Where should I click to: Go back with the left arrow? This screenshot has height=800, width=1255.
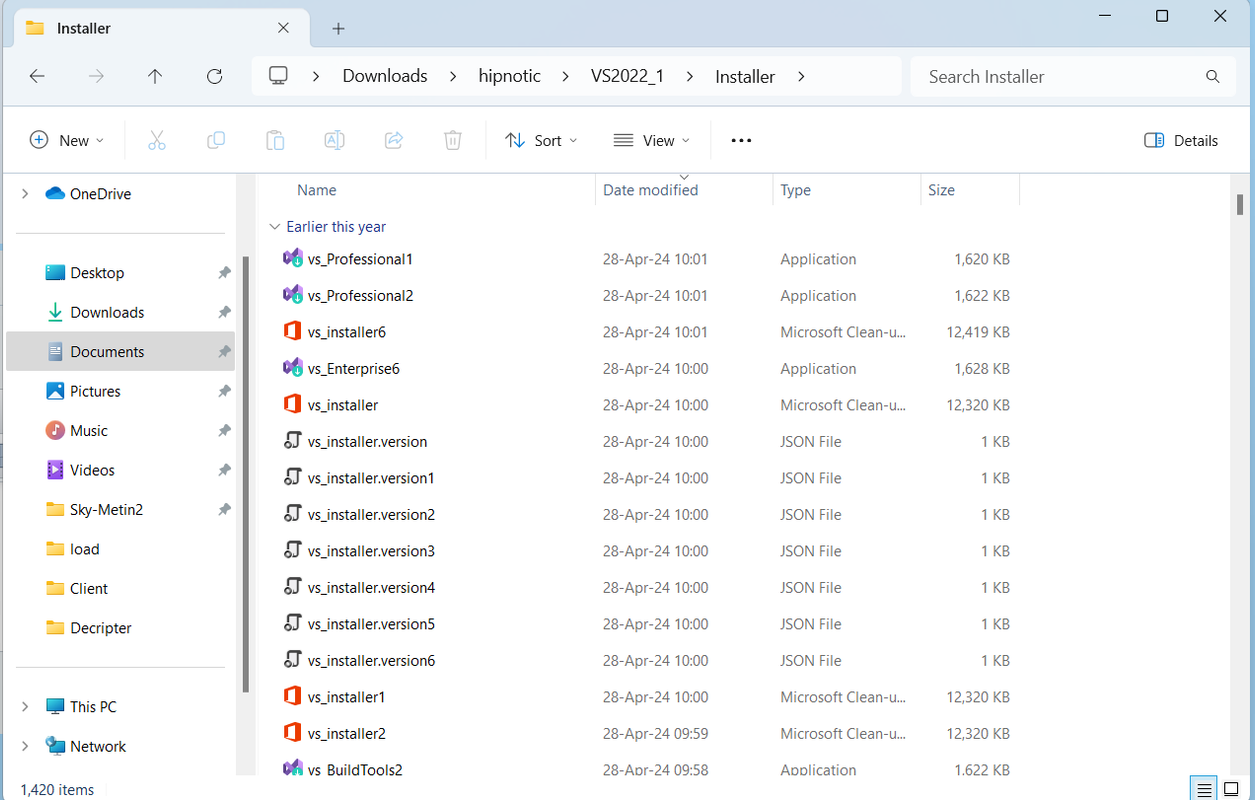[37, 76]
